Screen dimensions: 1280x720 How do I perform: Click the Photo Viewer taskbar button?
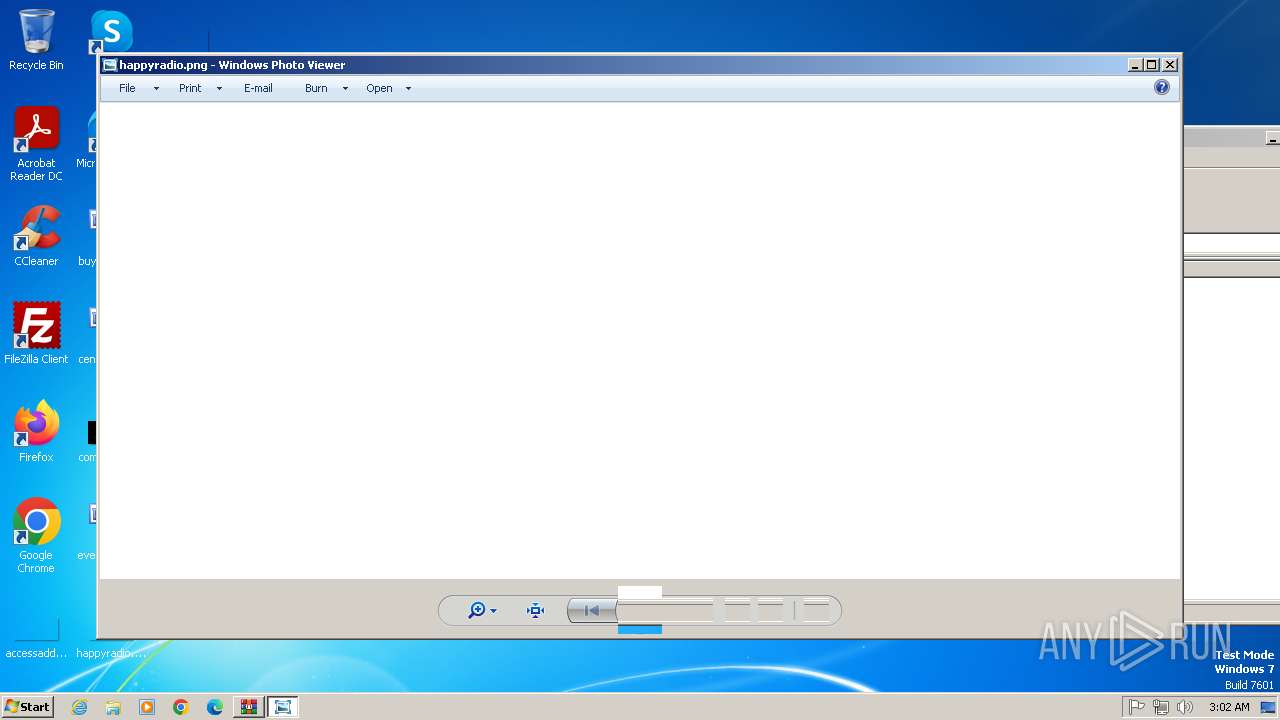point(283,707)
